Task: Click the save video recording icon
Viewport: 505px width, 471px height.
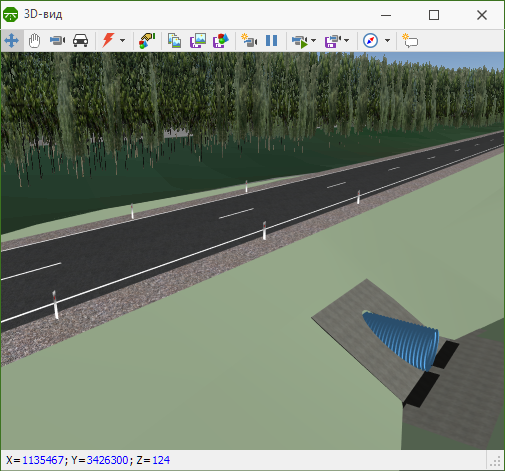Action: click(x=333, y=41)
